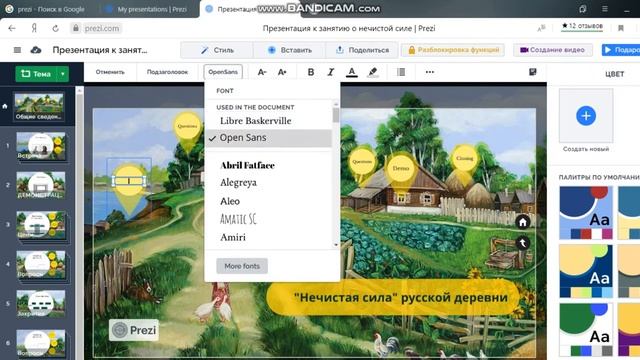Toggle bold formatting
The height and width of the screenshot is (360, 640).
[311, 72]
